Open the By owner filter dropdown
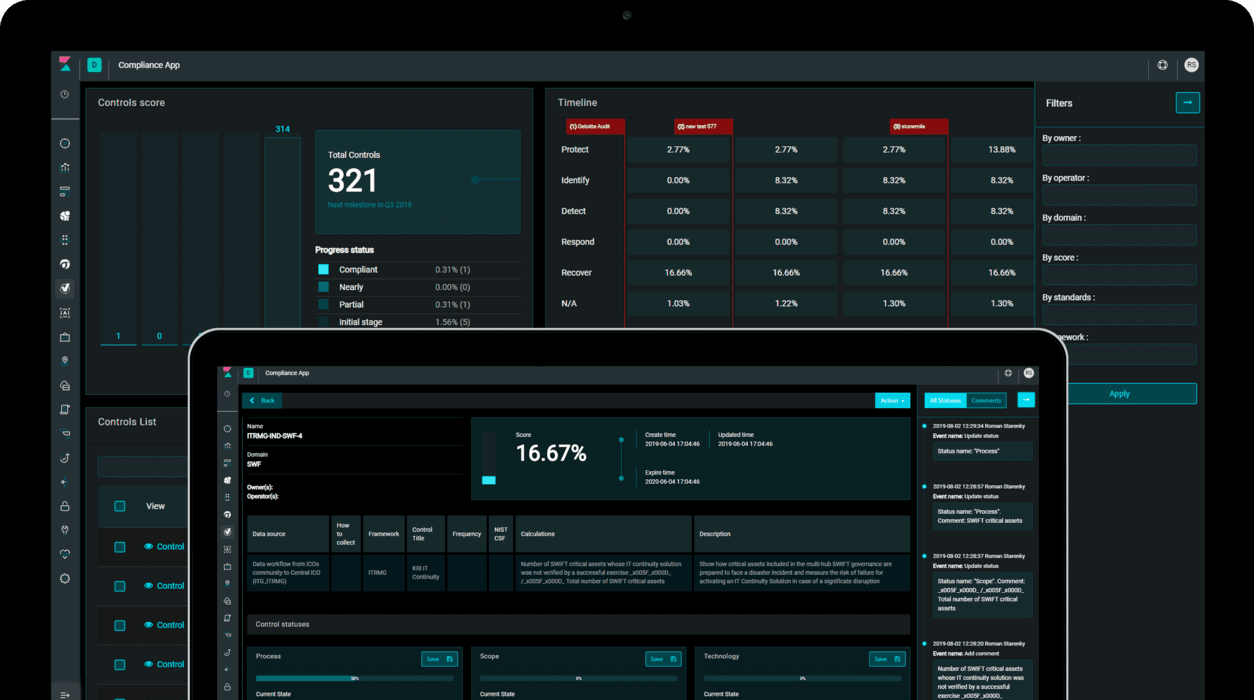The width and height of the screenshot is (1254, 700). point(1119,156)
